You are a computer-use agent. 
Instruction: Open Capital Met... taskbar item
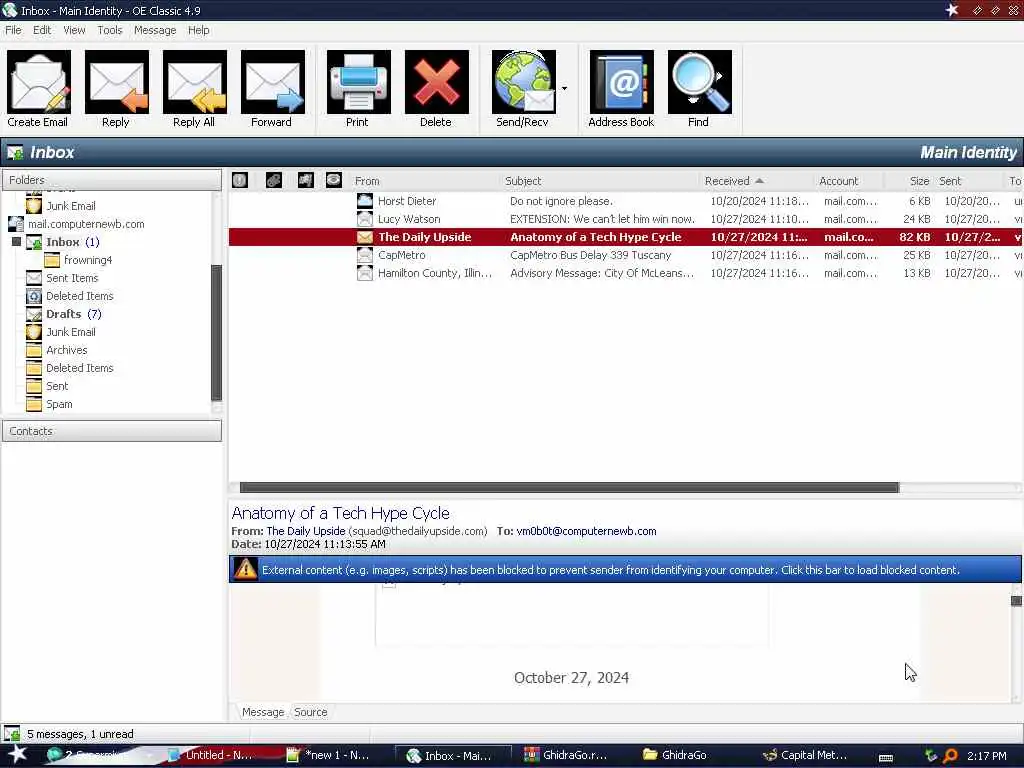[x=805, y=755]
